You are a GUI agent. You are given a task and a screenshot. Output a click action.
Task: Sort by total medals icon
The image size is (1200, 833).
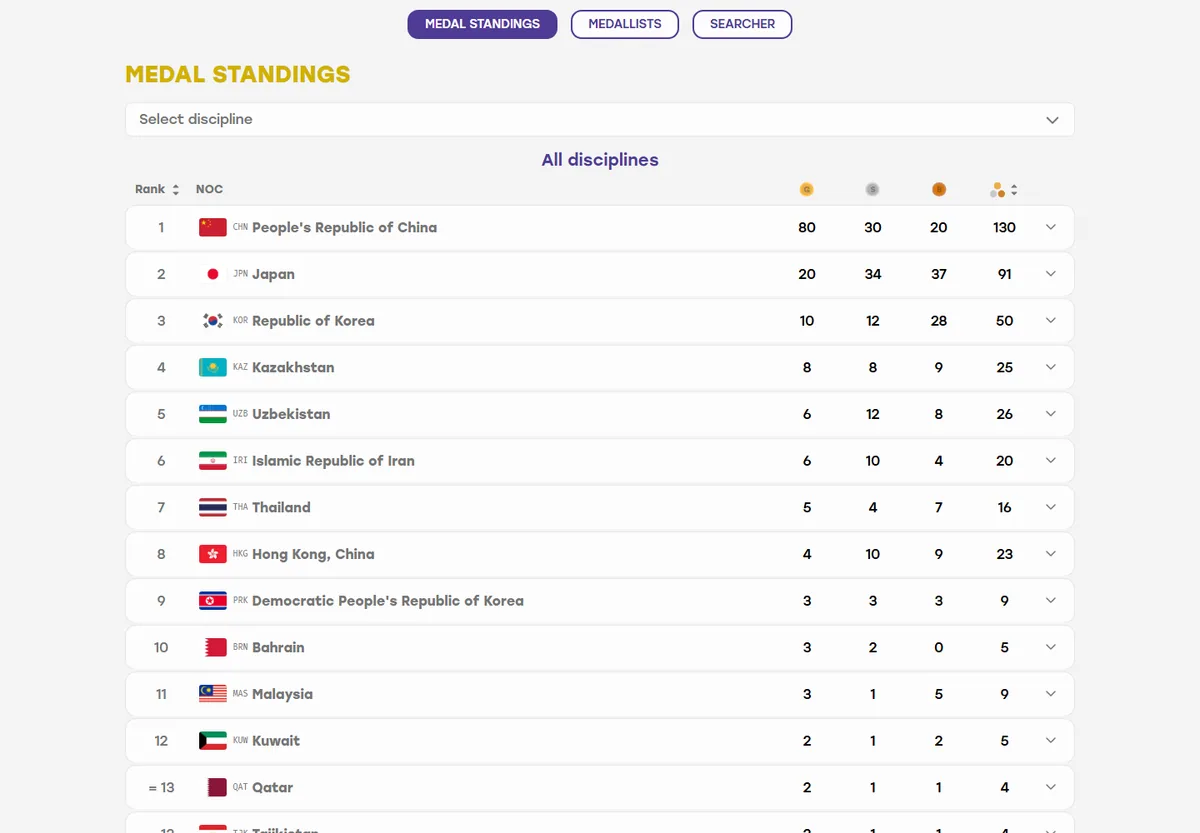pyautogui.click(x=1004, y=189)
